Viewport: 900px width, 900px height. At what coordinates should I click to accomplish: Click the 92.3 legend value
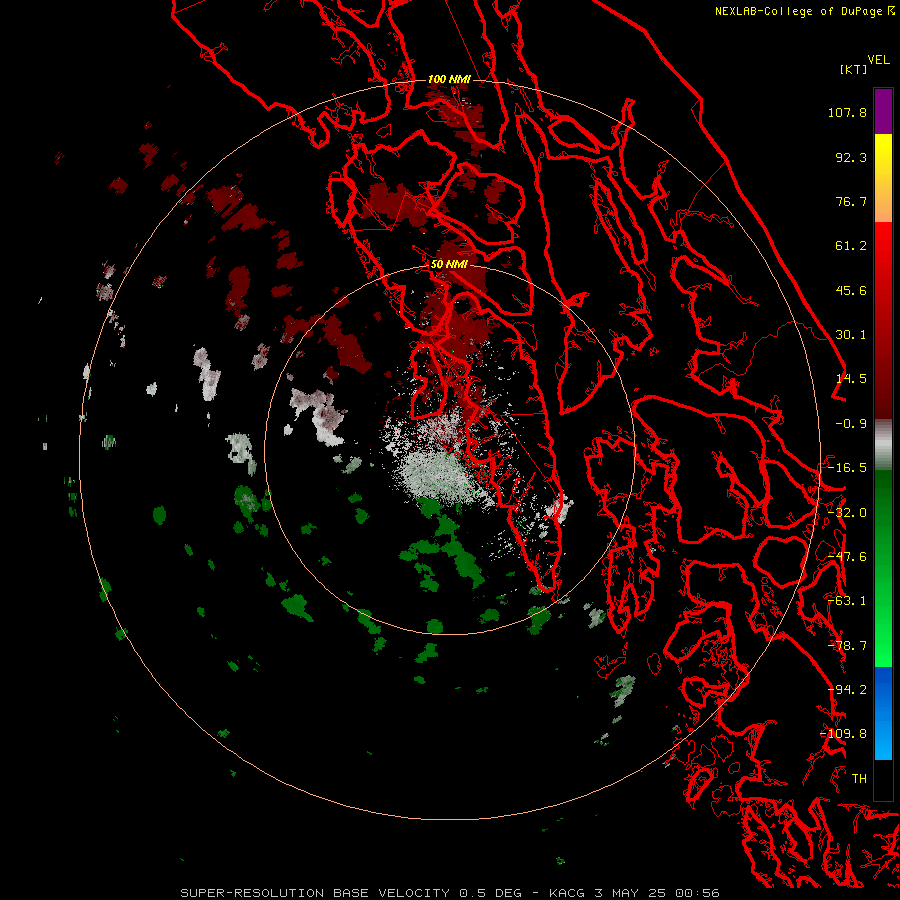pos(851,157)
